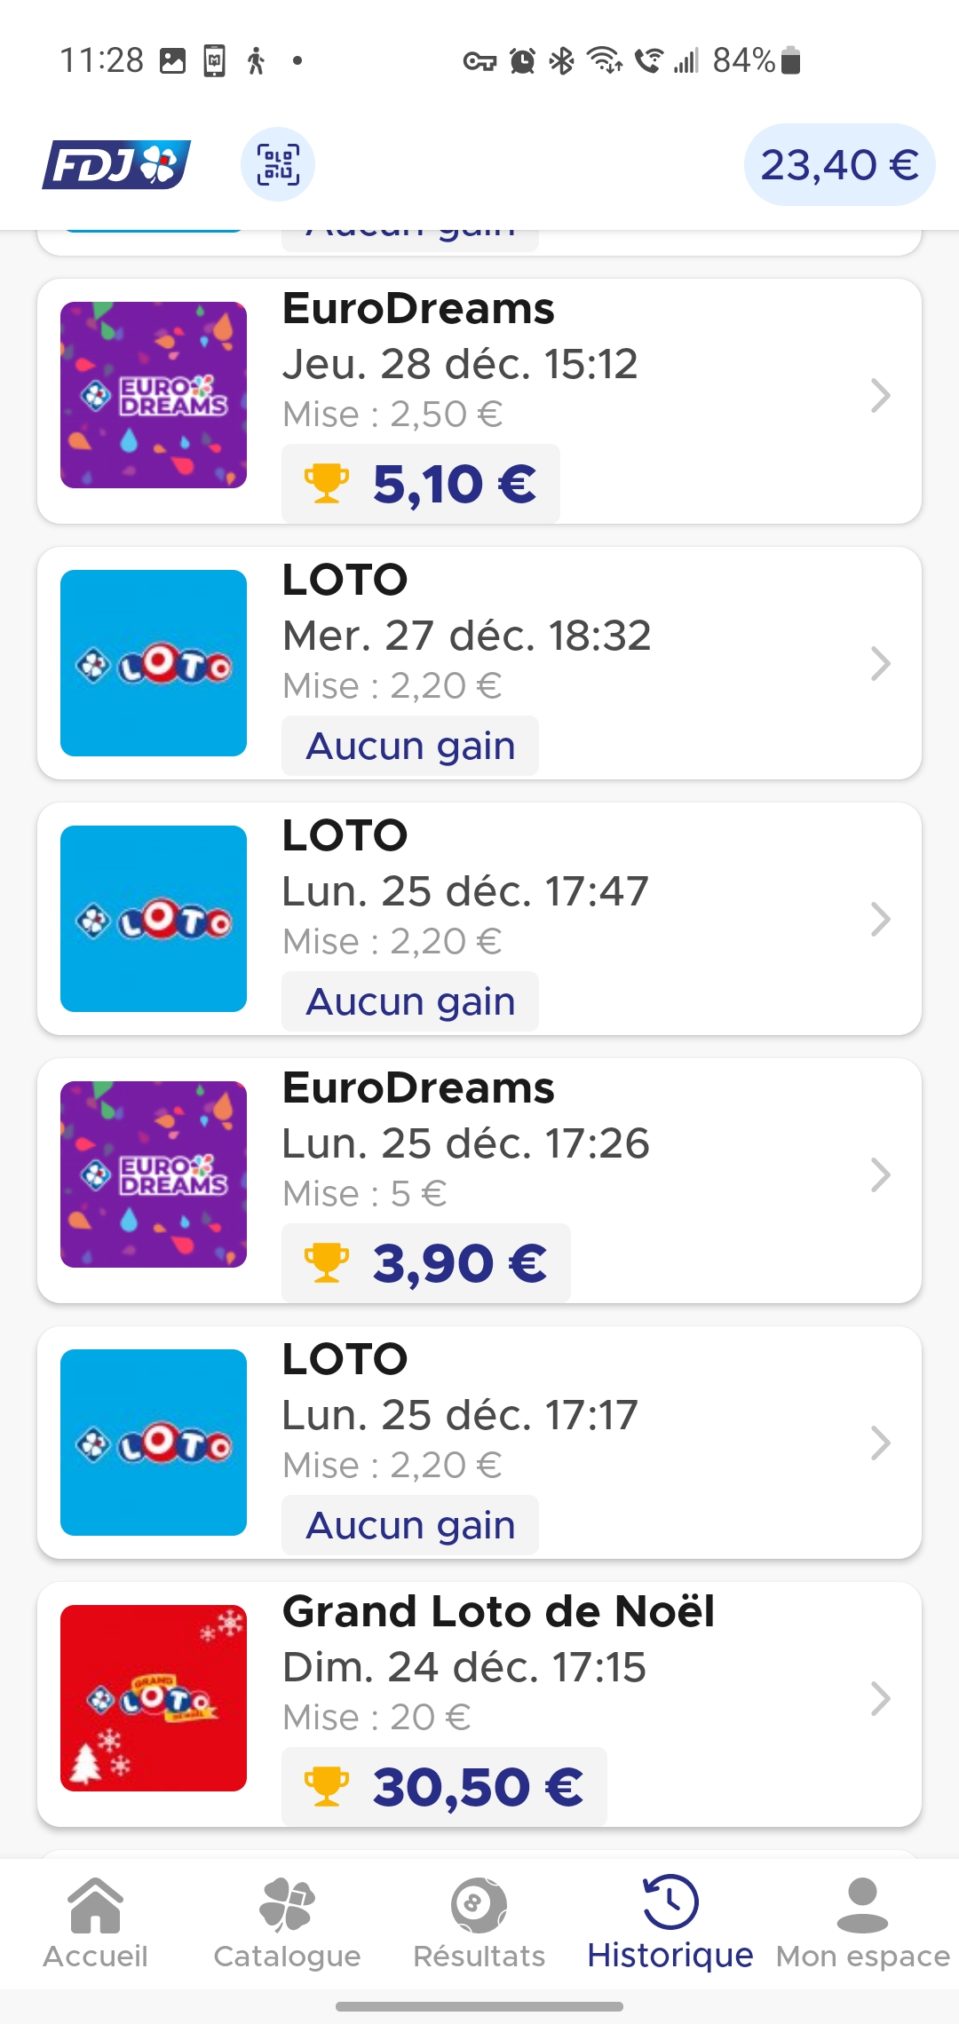Tap the 5,10 € trophy icon

pos(326,484)
